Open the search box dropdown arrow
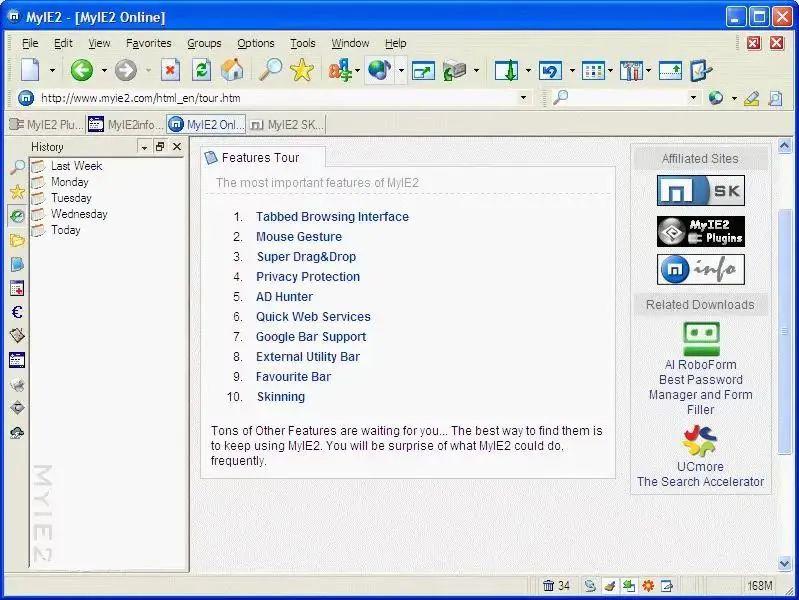This screenshot has height=600, width=799. [x=693, y=98]
